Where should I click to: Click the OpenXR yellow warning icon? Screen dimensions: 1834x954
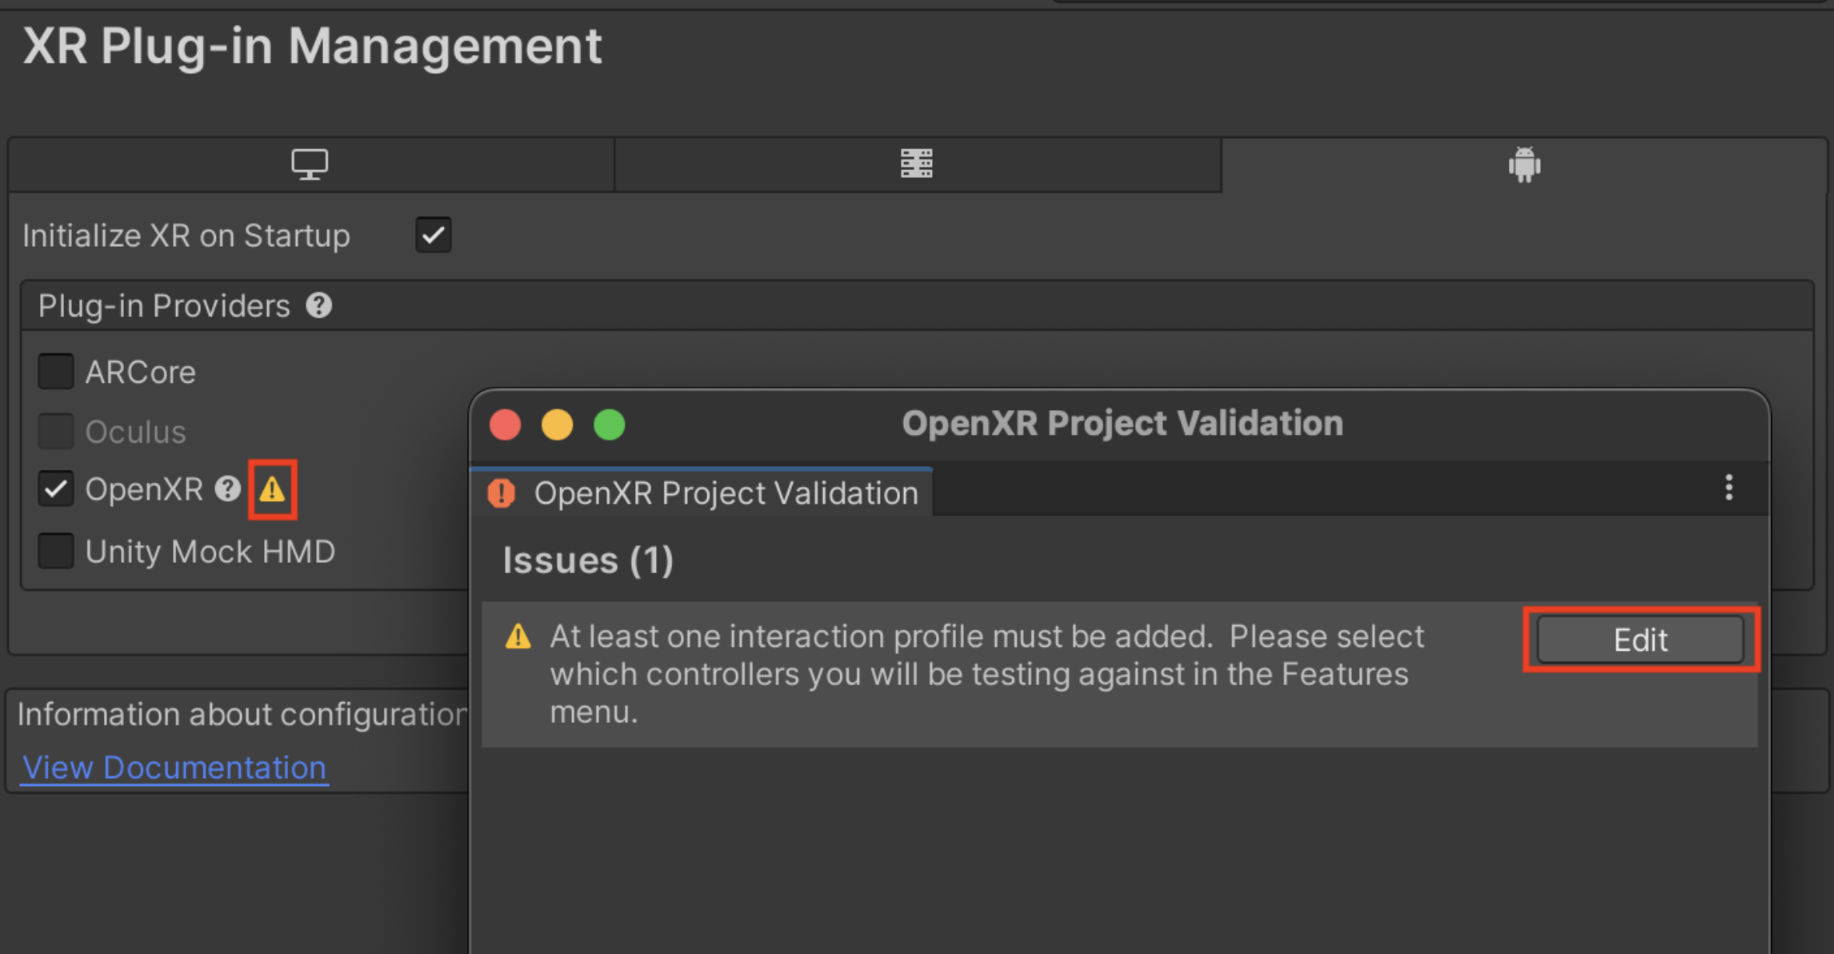pos(272,490)
